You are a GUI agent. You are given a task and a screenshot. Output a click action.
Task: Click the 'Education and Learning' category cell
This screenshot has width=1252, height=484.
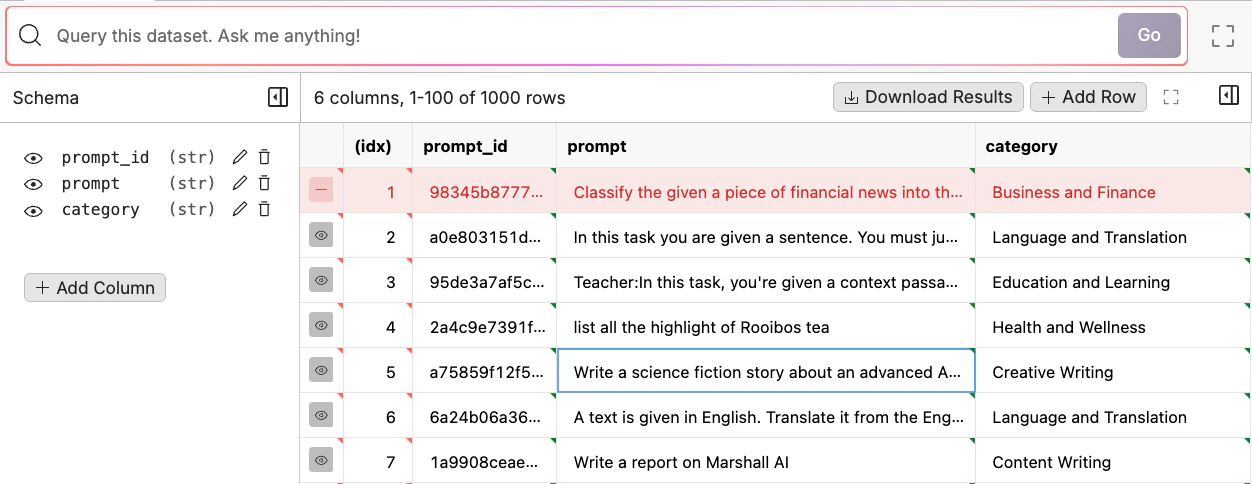[x=1113, y=282]
